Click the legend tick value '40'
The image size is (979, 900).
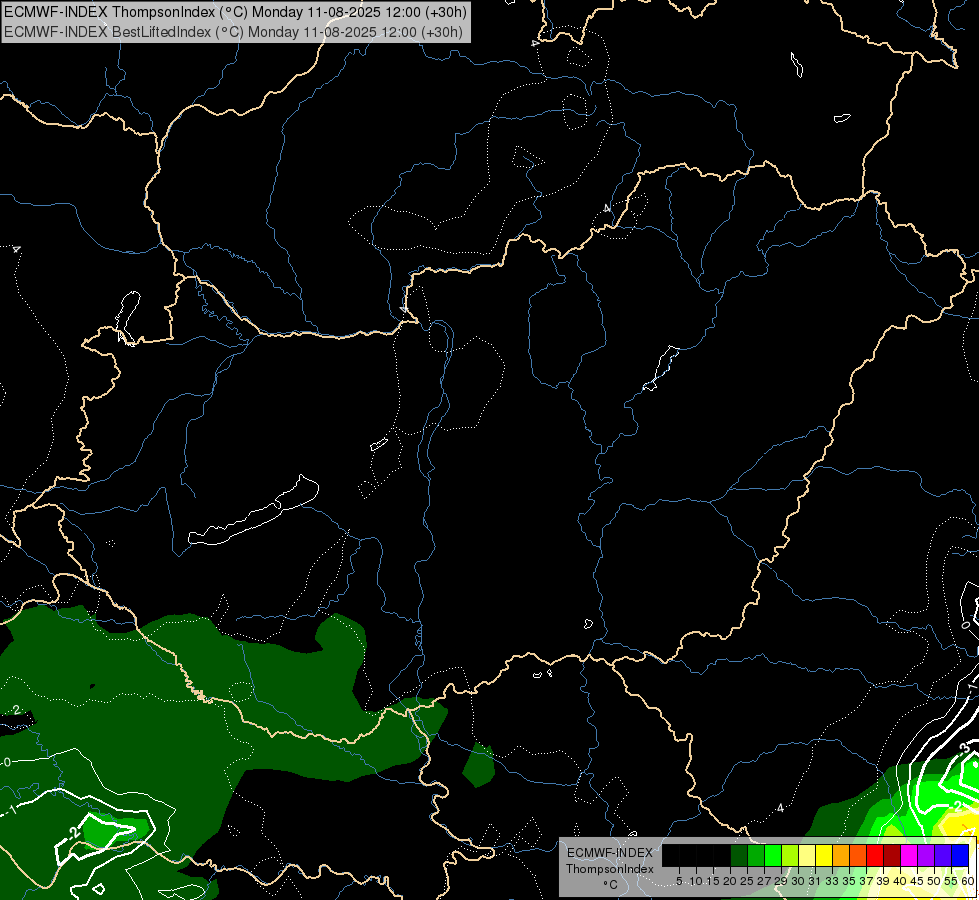(900, 881)
